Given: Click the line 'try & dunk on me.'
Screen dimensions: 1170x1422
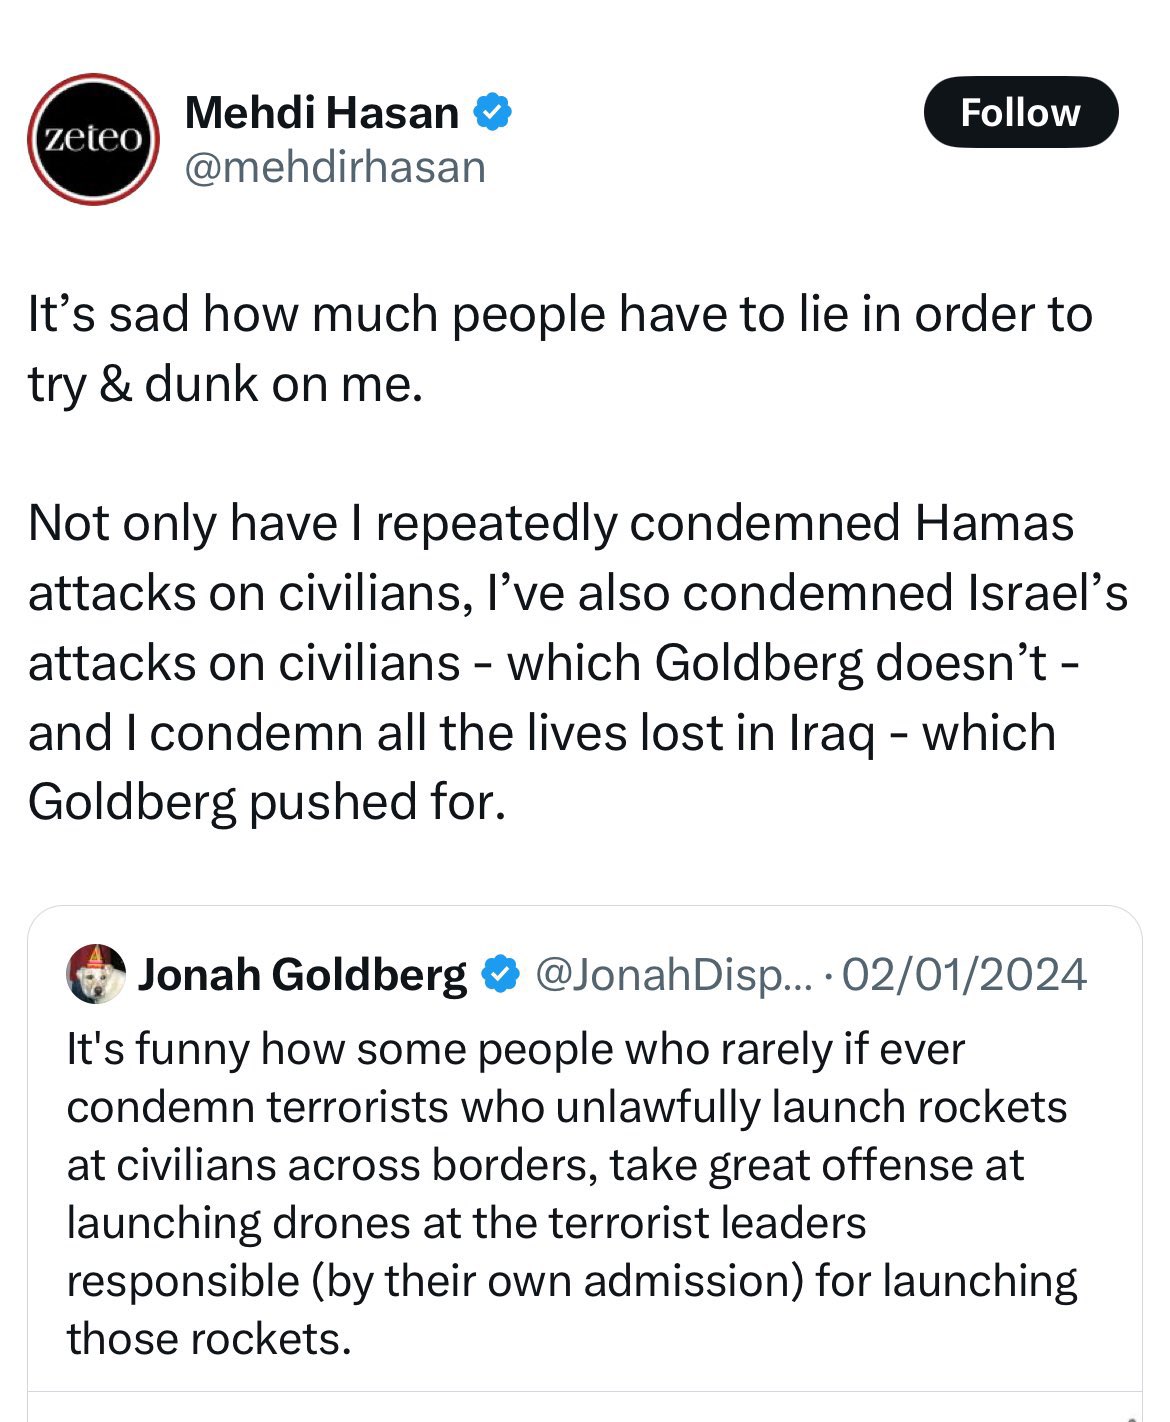Looking at the screenshot, I should [x=226, y=383].
